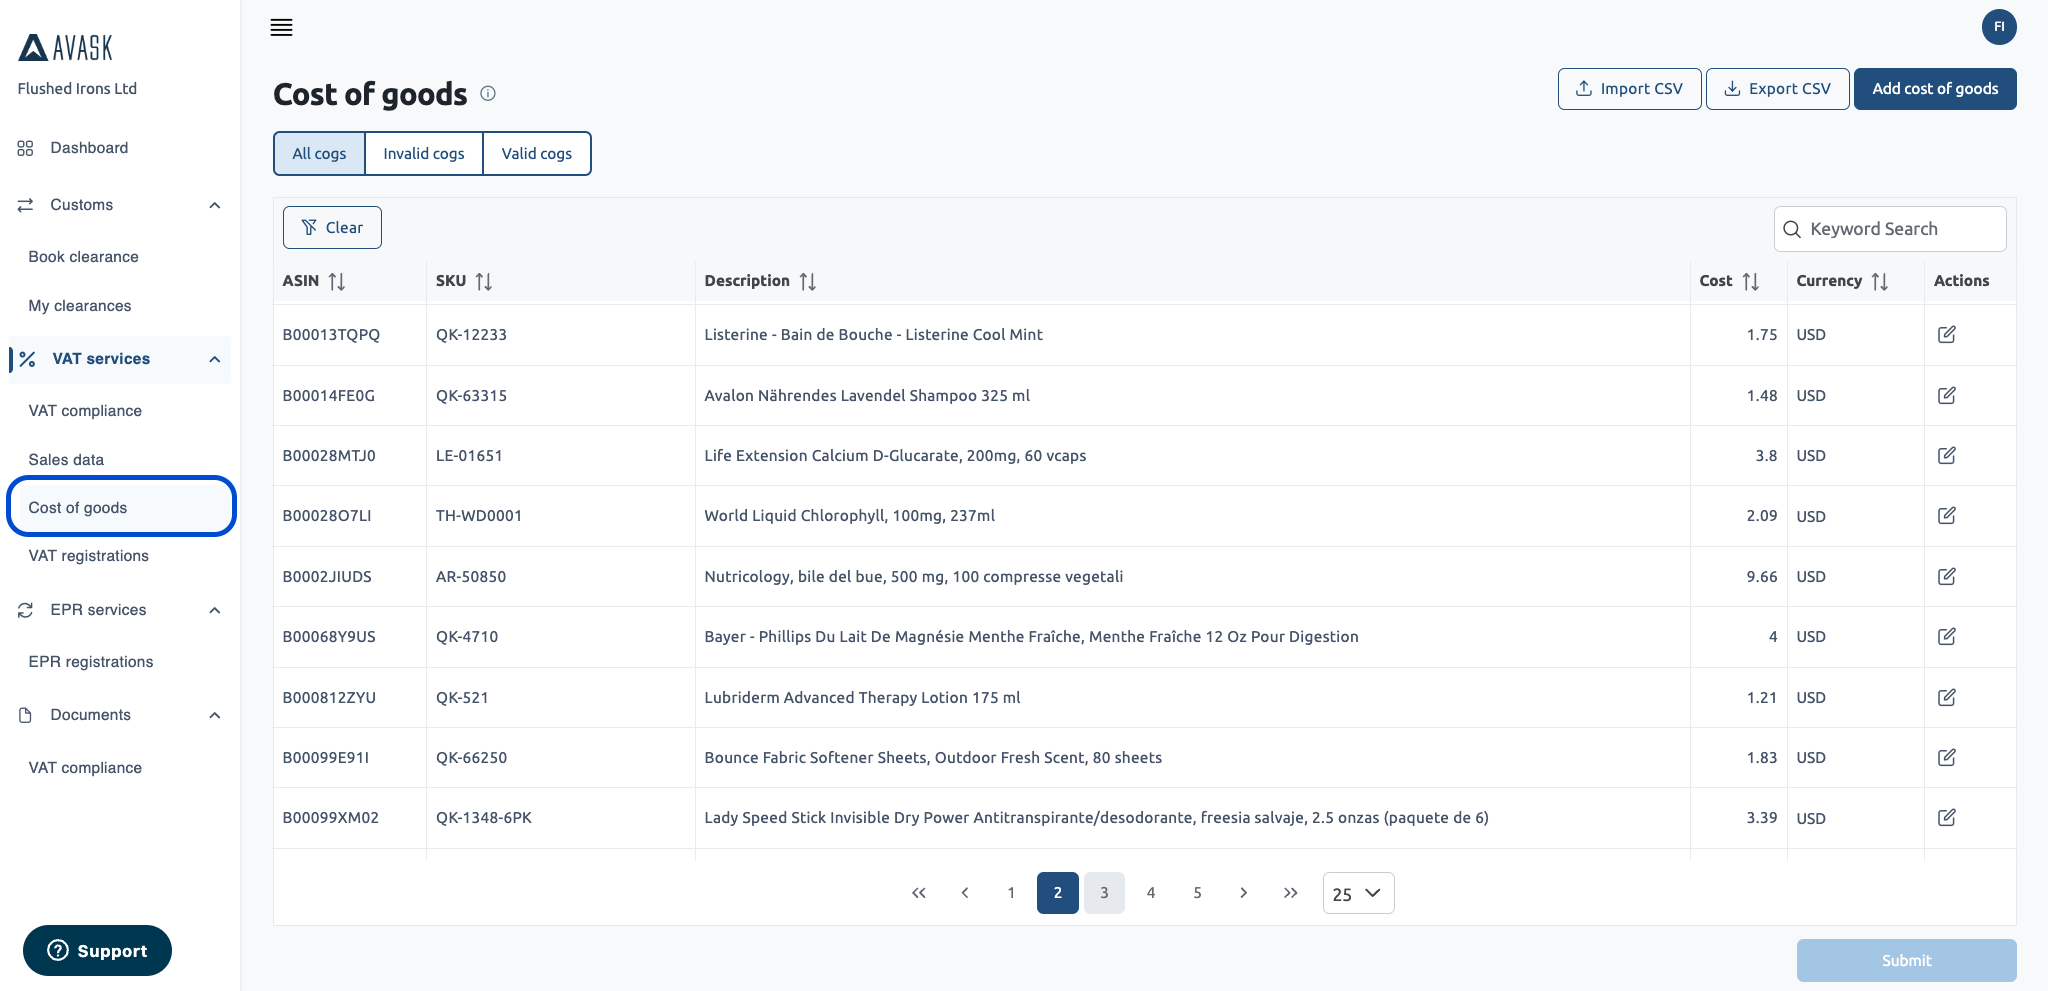Edit the Avalon Lavendel Shampoo row
2048x991 pixels.
click(1946, 395)
